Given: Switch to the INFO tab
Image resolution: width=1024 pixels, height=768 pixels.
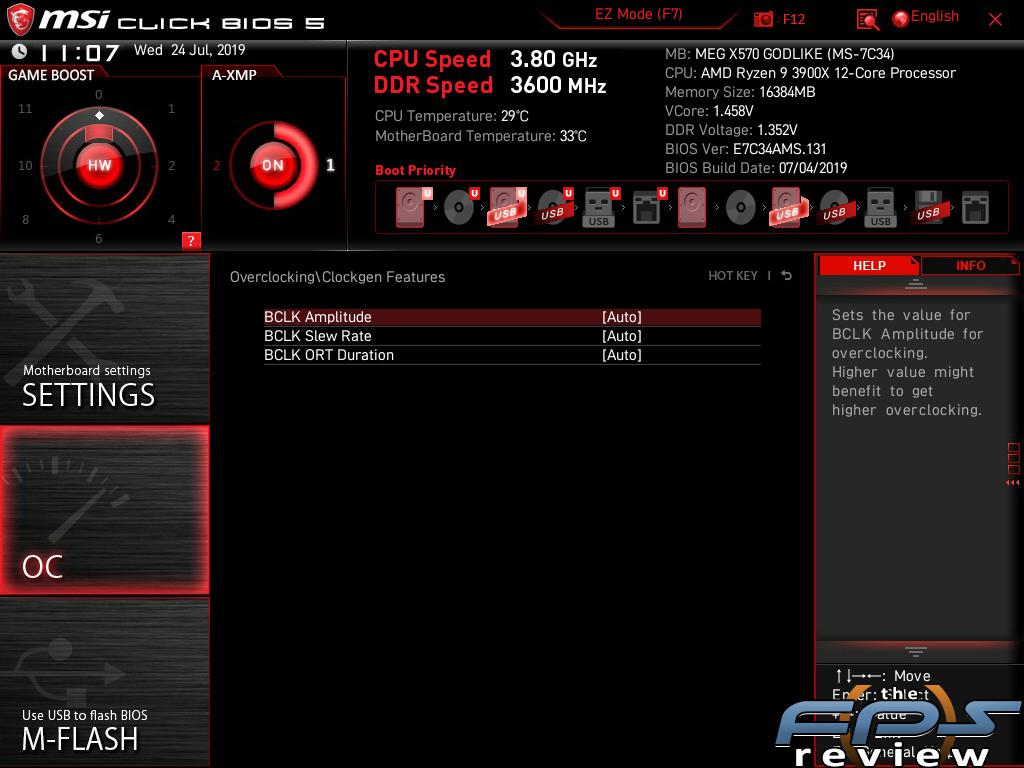Looking at the screenshot, I should (970, 266).
